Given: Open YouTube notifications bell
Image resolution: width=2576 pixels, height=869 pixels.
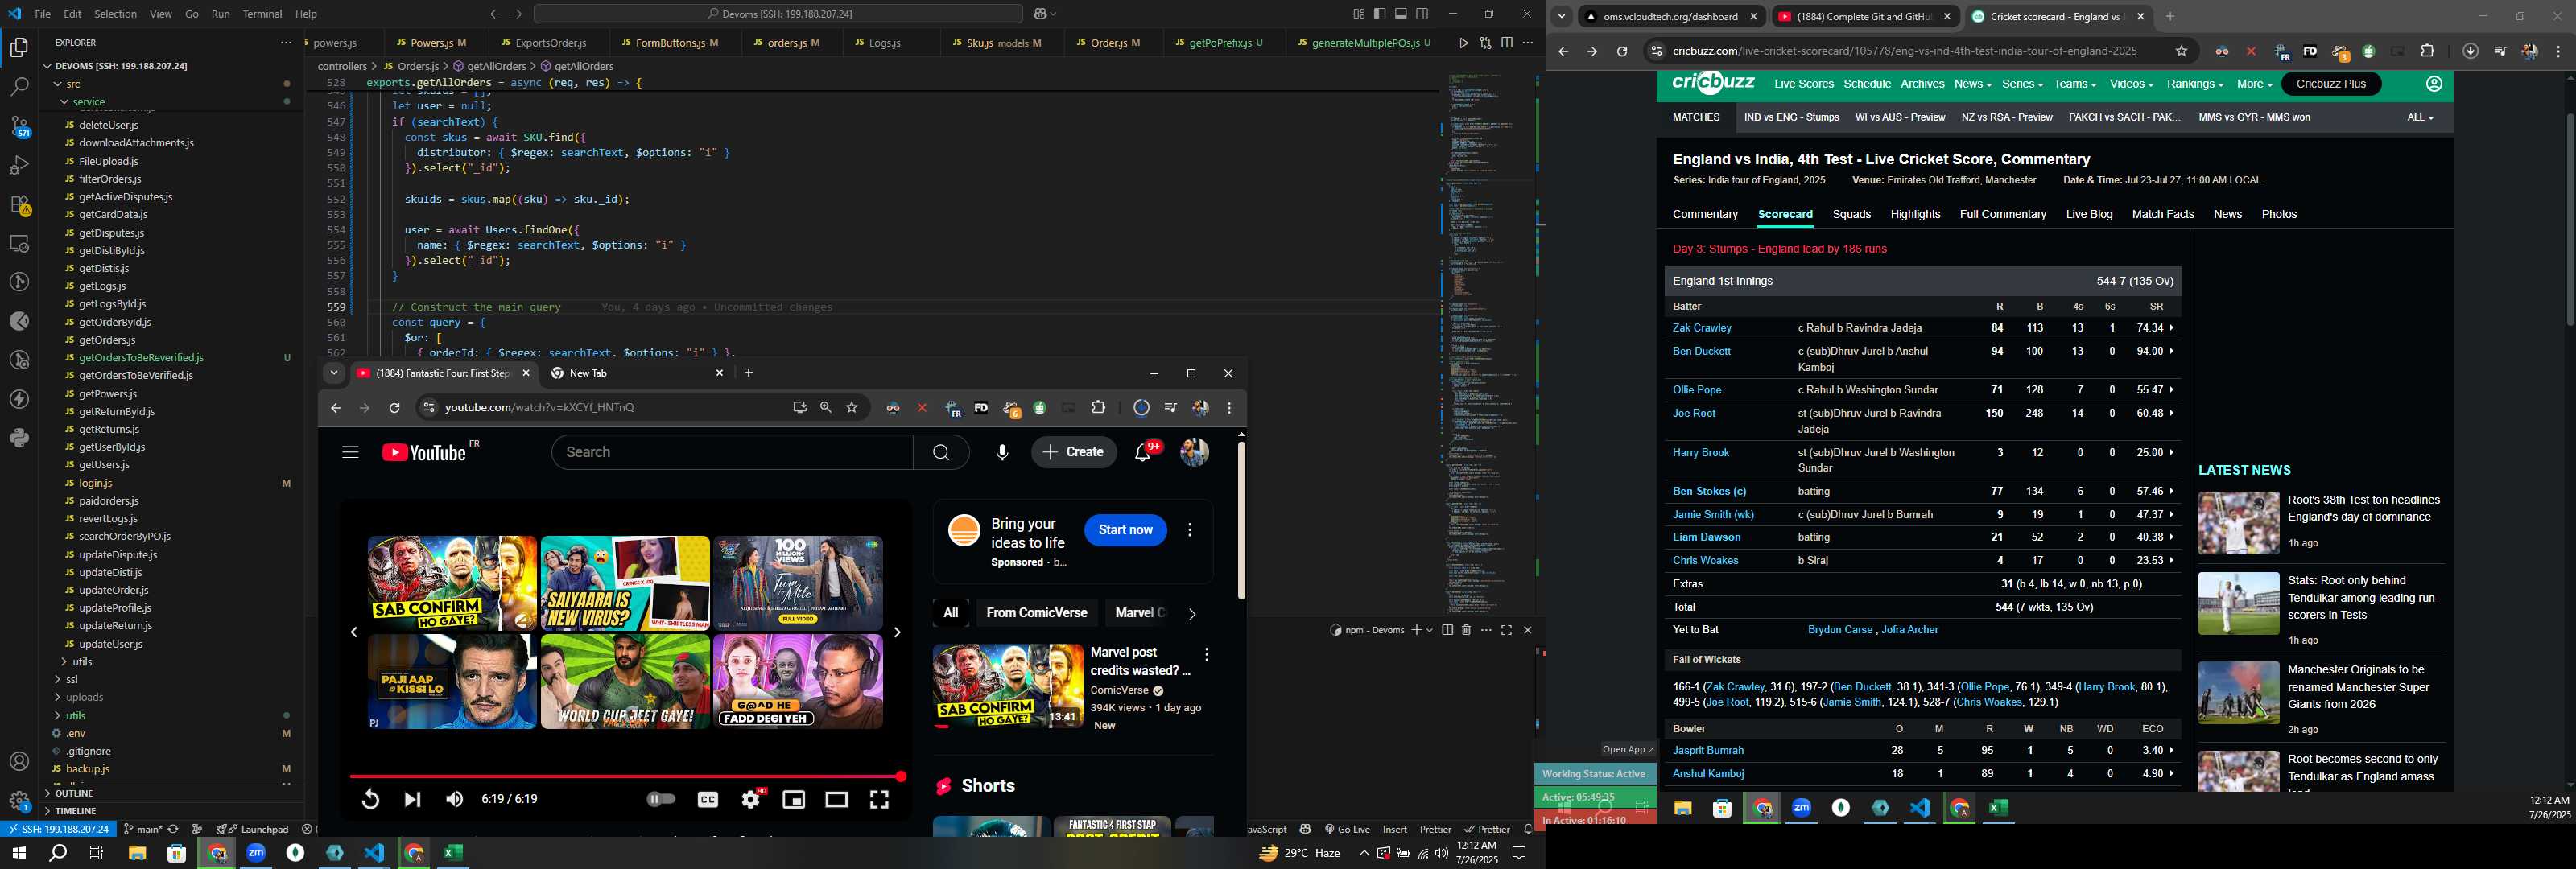Looking at the screenshot, I should (1143, 452).
